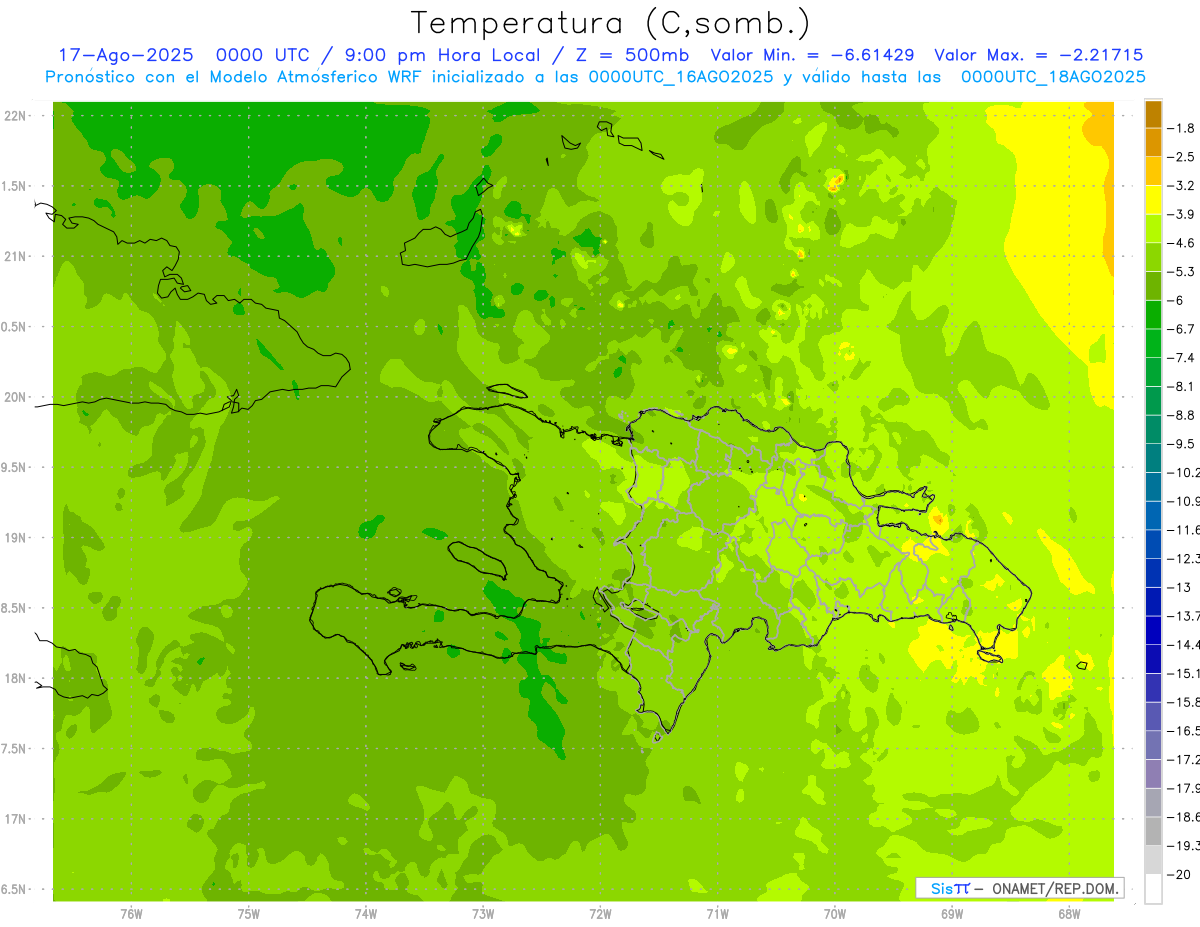The image size is (1200, 927).
Task: Click the "22N" latitude label
Action: pyautogui.click(x=14, y=116)
